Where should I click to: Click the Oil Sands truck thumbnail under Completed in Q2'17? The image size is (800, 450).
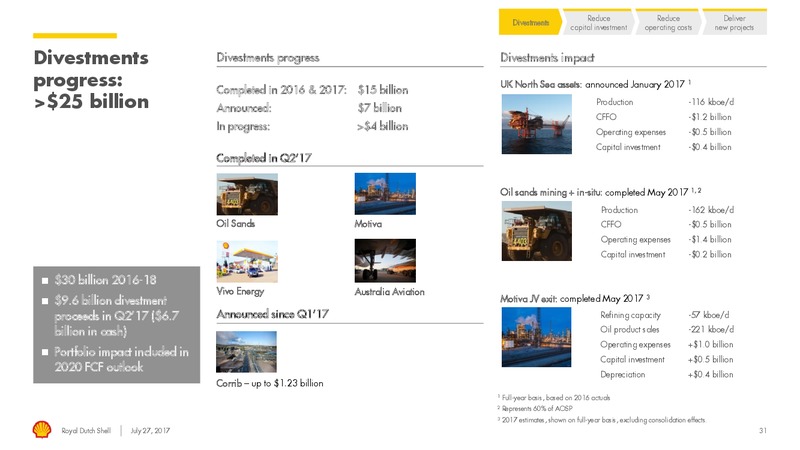[247, 194]
